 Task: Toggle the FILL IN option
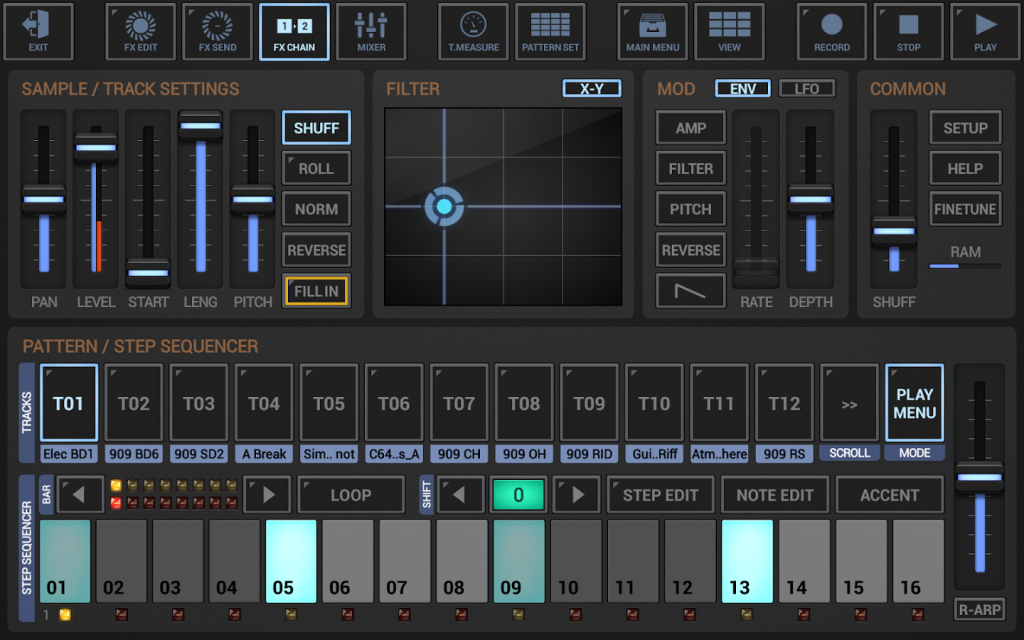pos(316,291)
